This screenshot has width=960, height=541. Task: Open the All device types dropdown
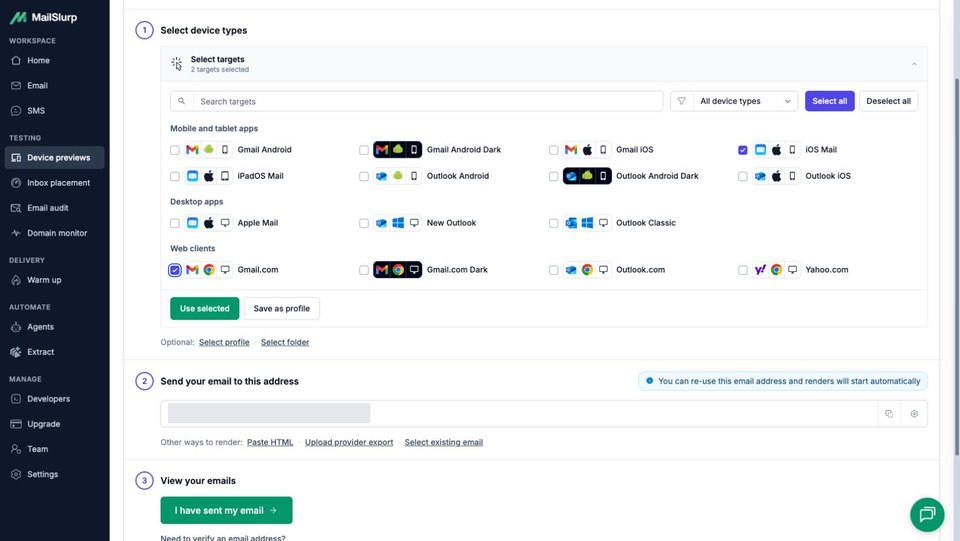(x=745, y=102)
